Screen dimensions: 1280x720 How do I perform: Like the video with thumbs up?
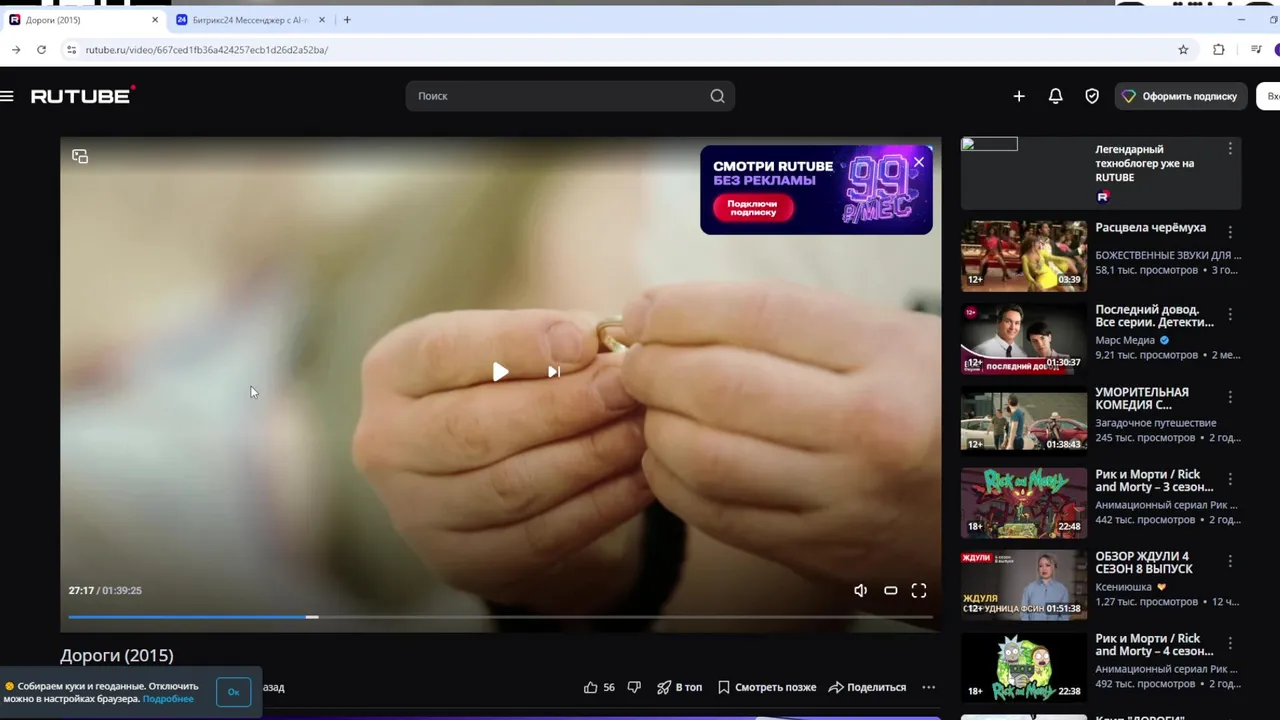pyautogui.click(x=591, y=687)
